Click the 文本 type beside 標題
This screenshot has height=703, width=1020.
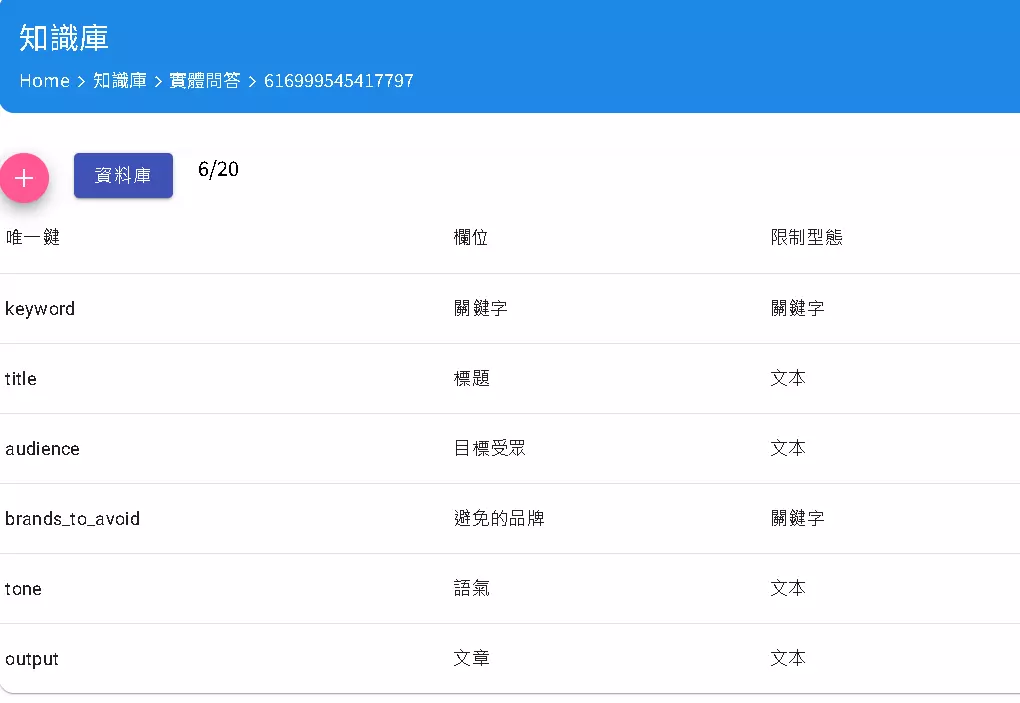tap(787, 378)
